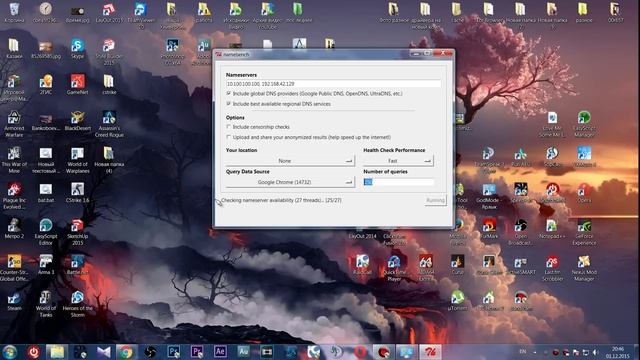Open Photoshop from the taskbar
The image size is (640, 360).
pos(173,352)
